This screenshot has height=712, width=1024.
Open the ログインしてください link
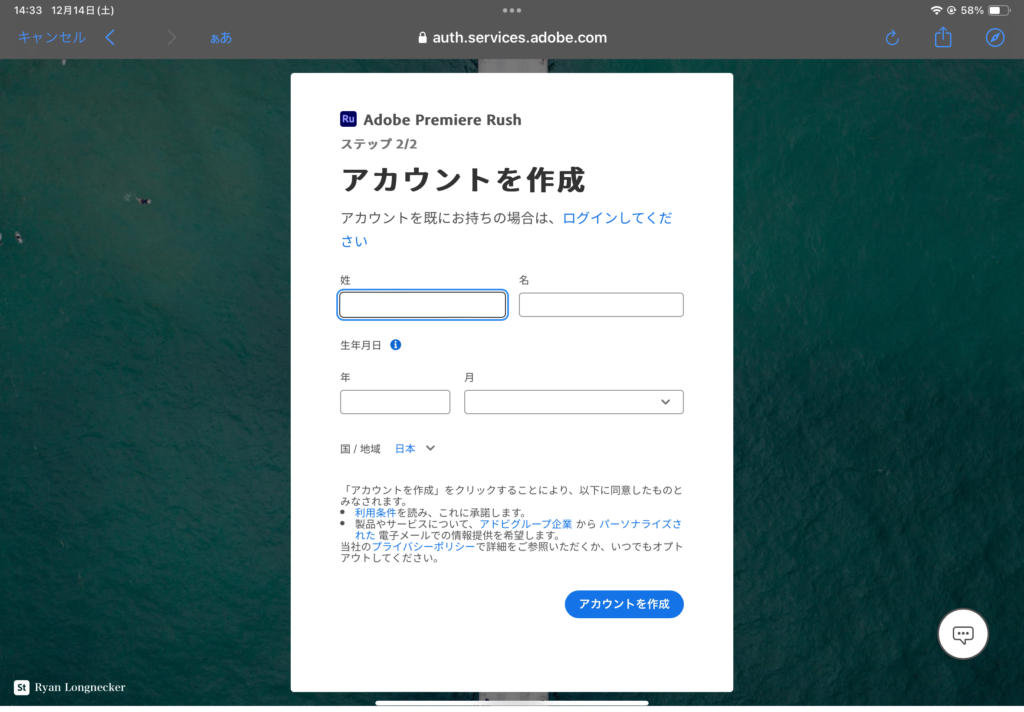click(x=616, y=218)
